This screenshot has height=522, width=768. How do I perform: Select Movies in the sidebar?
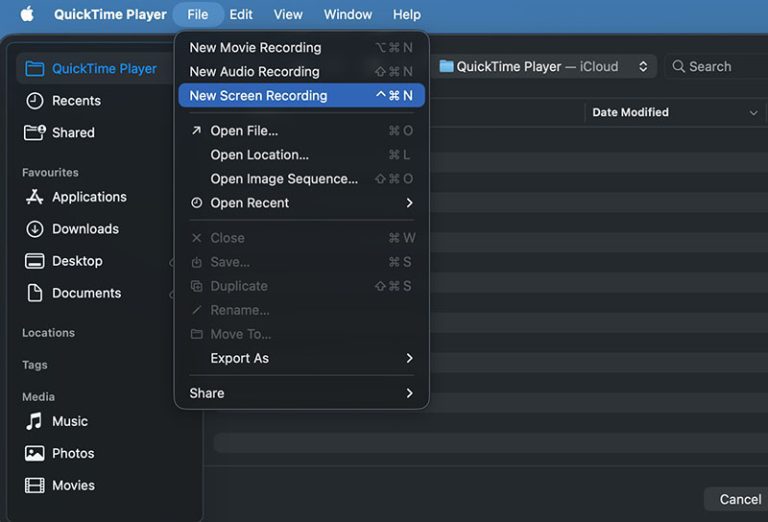pyautogui.click(x=73, y=485)
